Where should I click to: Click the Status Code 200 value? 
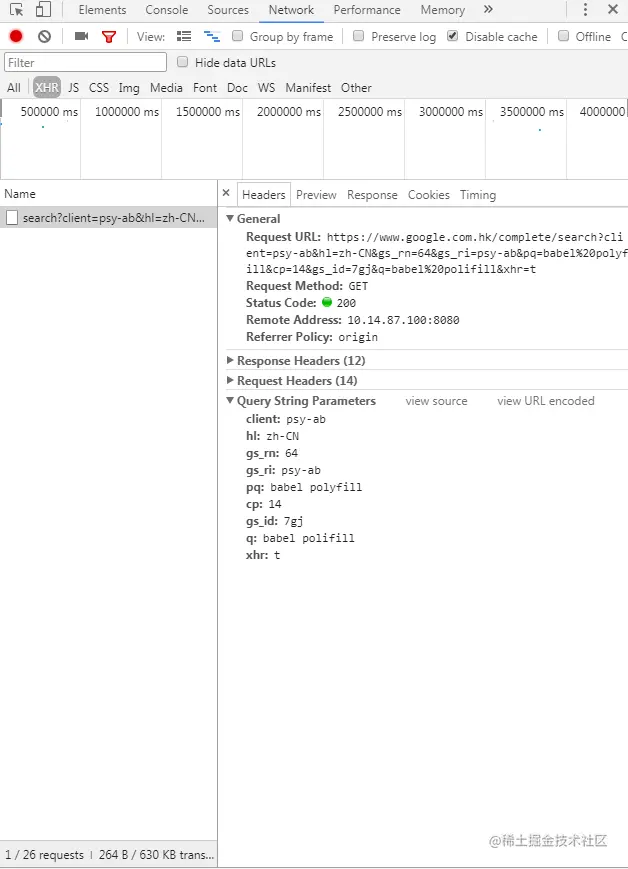click(x=346, y=303)
